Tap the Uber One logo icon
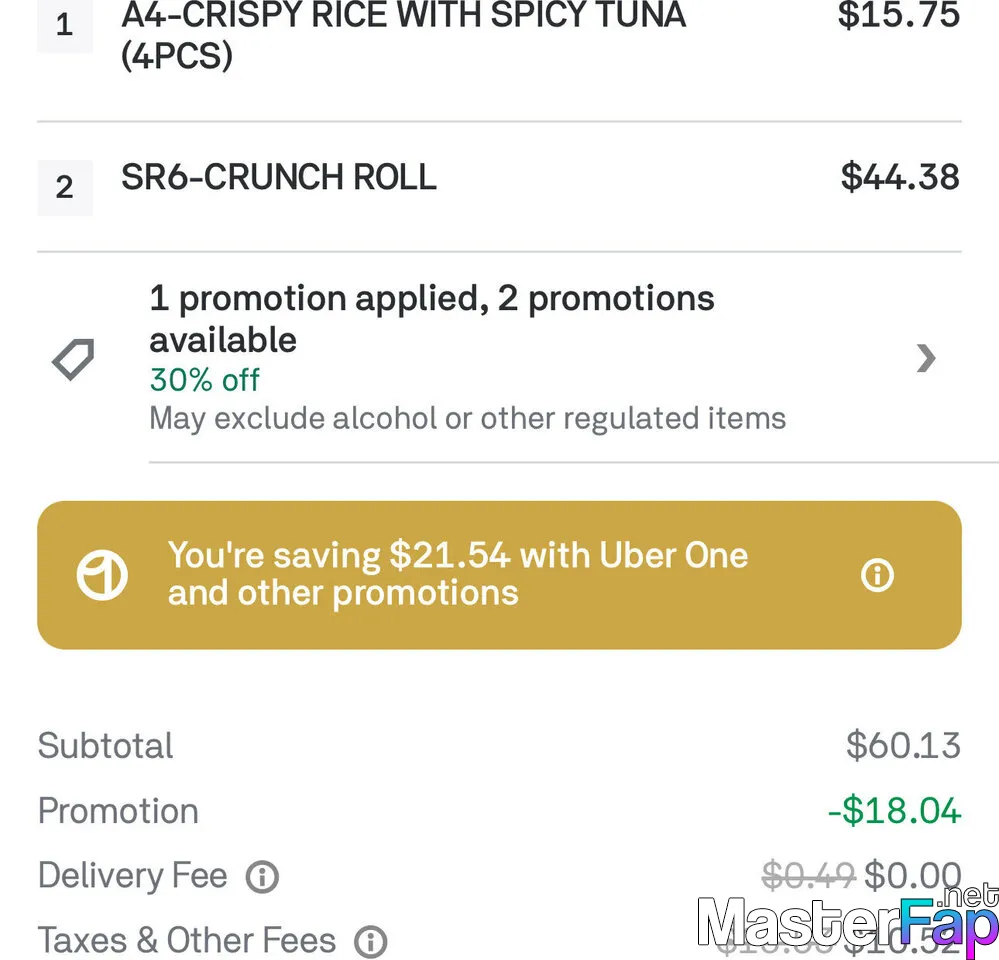 click(102, 575)
